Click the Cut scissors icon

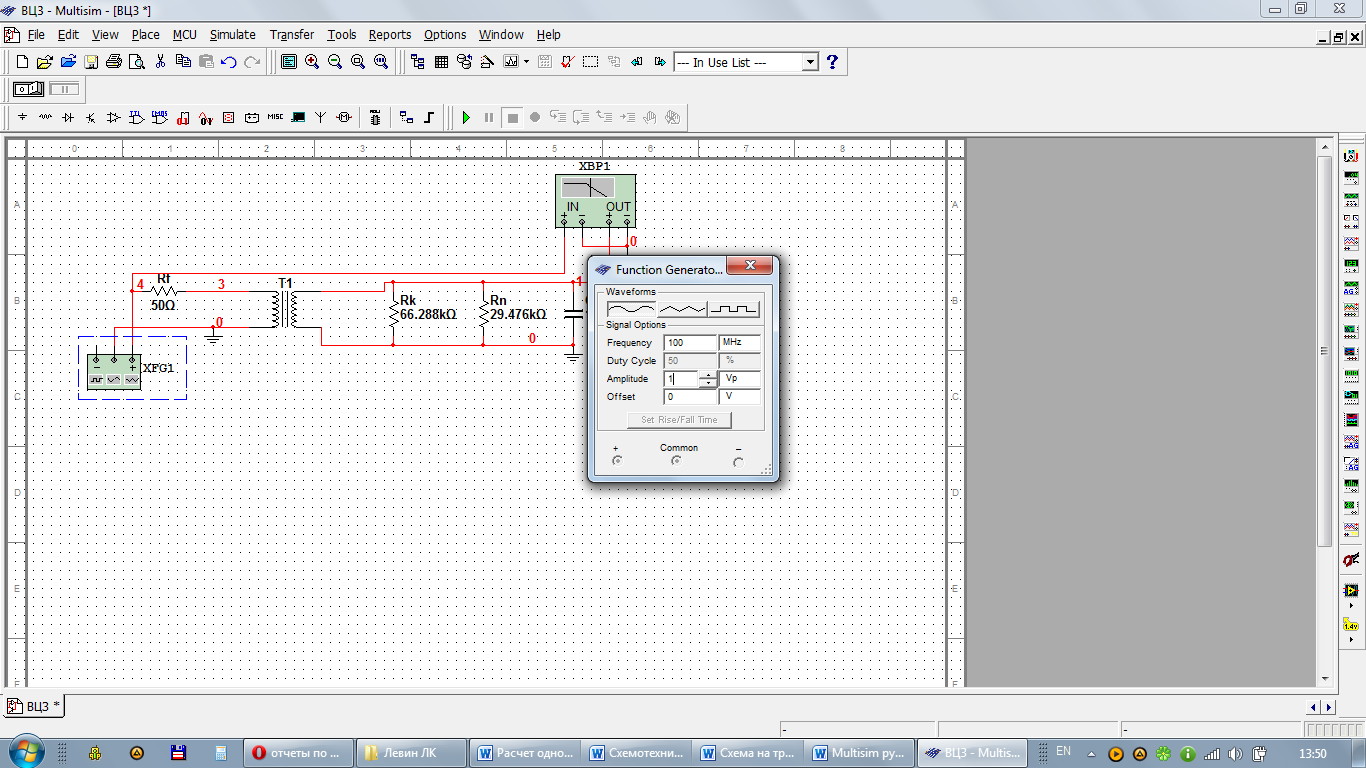[160, 62]
